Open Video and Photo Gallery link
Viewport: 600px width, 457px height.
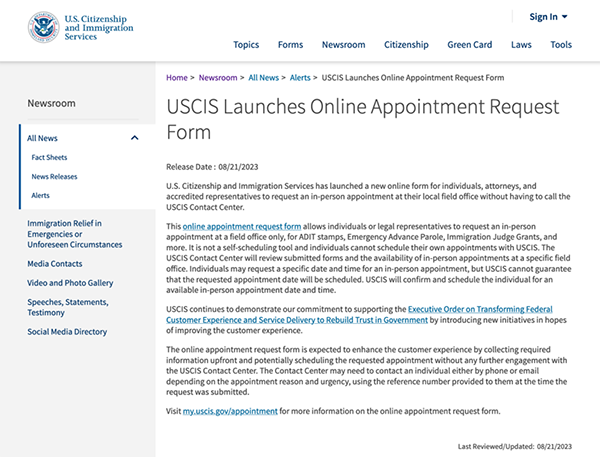click(x=70, y=283)
